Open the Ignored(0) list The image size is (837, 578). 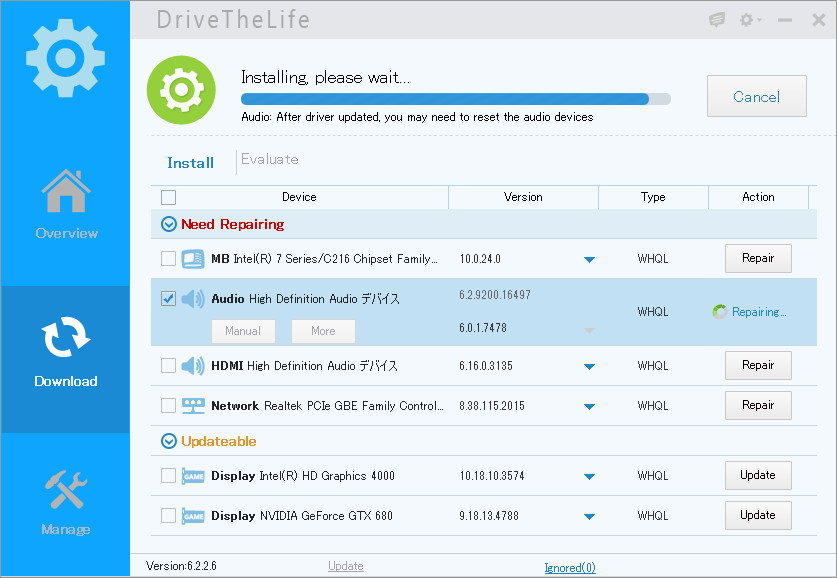pos(569,566)
